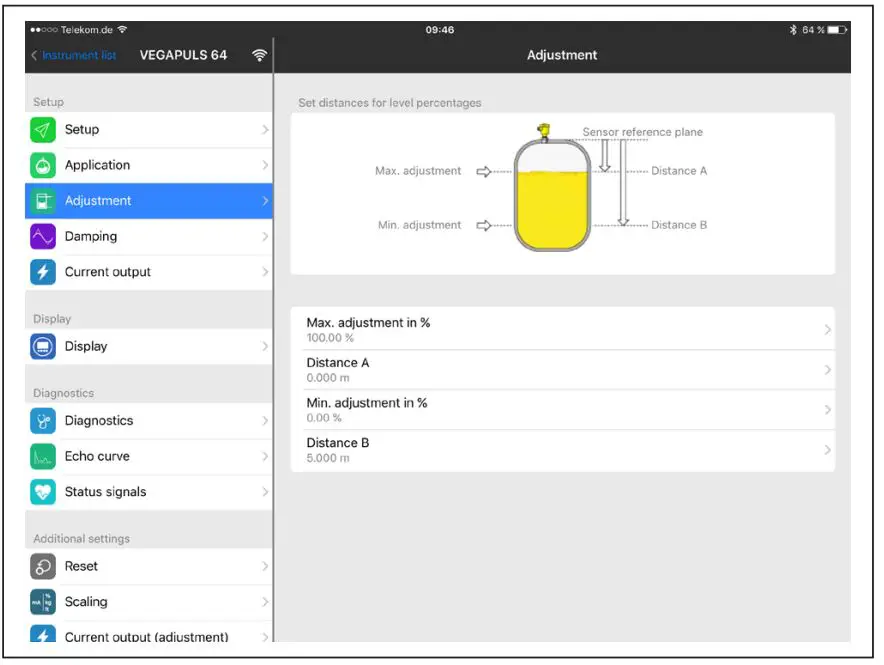Click the Sensor reference plane label
The image size is (884, 665).
643,132
